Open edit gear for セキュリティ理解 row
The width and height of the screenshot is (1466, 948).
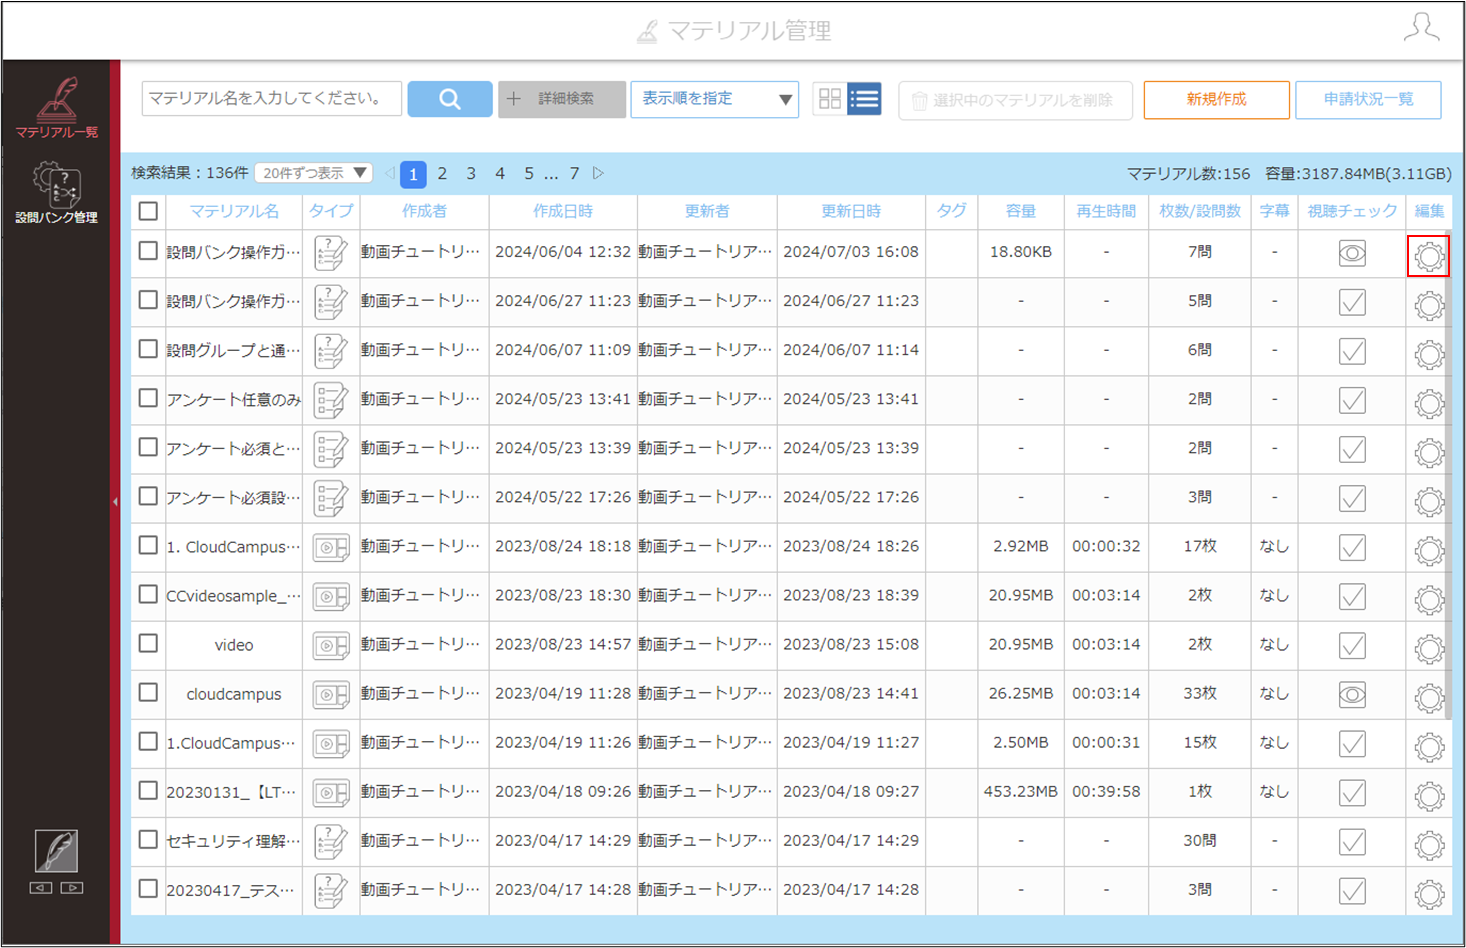(x=1429, y=845)
